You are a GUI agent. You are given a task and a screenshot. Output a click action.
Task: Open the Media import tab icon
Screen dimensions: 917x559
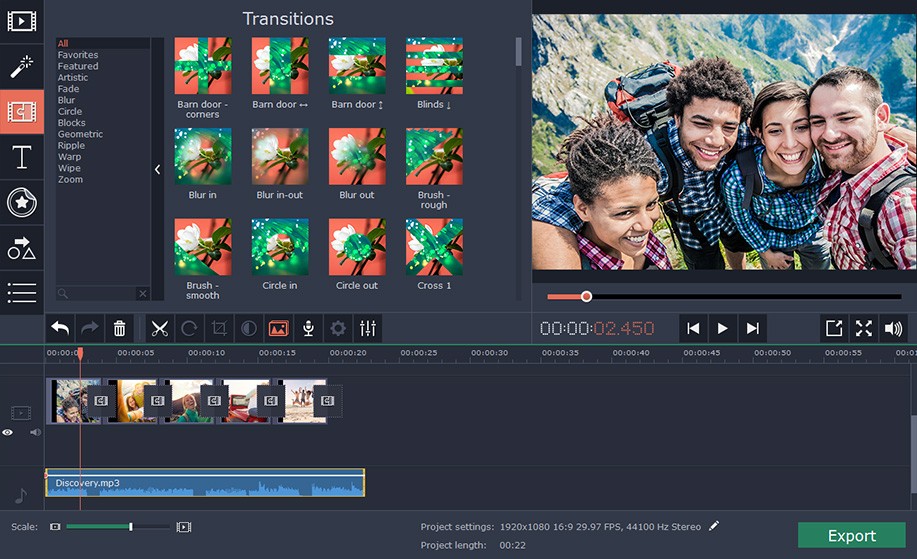(x=22, y=22)
